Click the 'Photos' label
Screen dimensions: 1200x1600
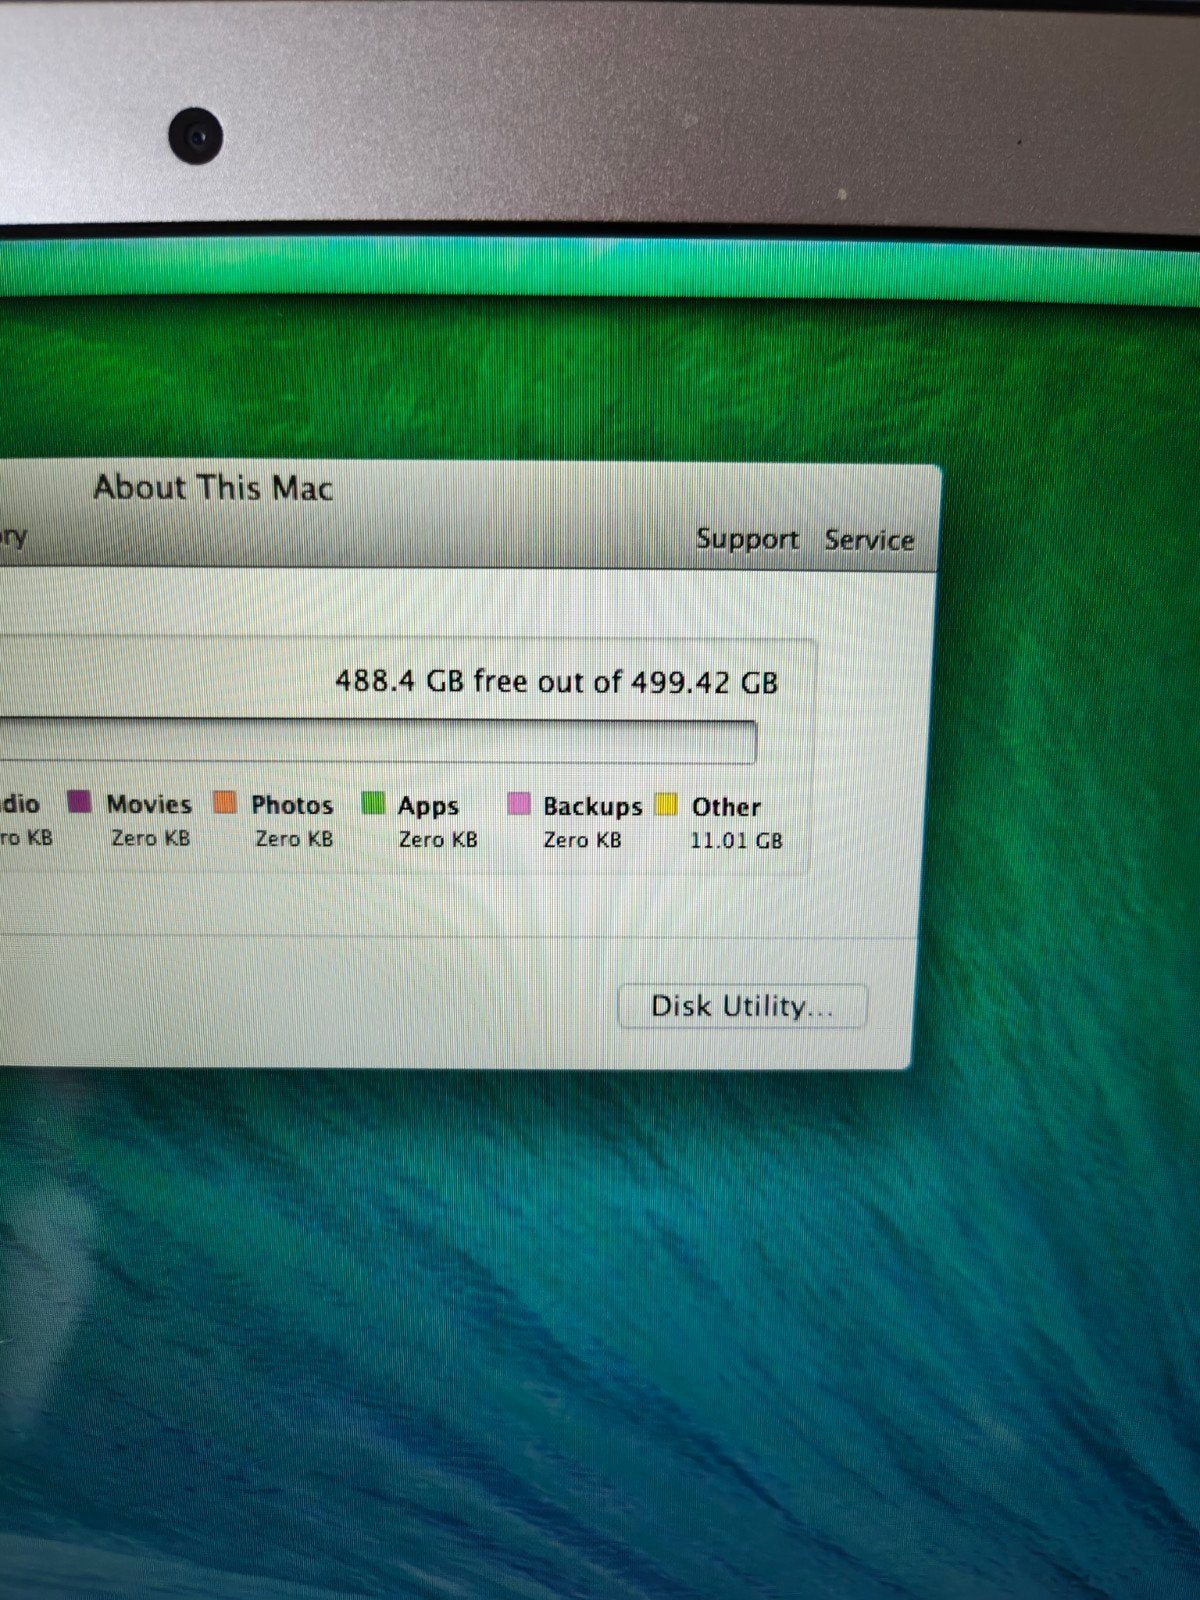coord(292,805)
